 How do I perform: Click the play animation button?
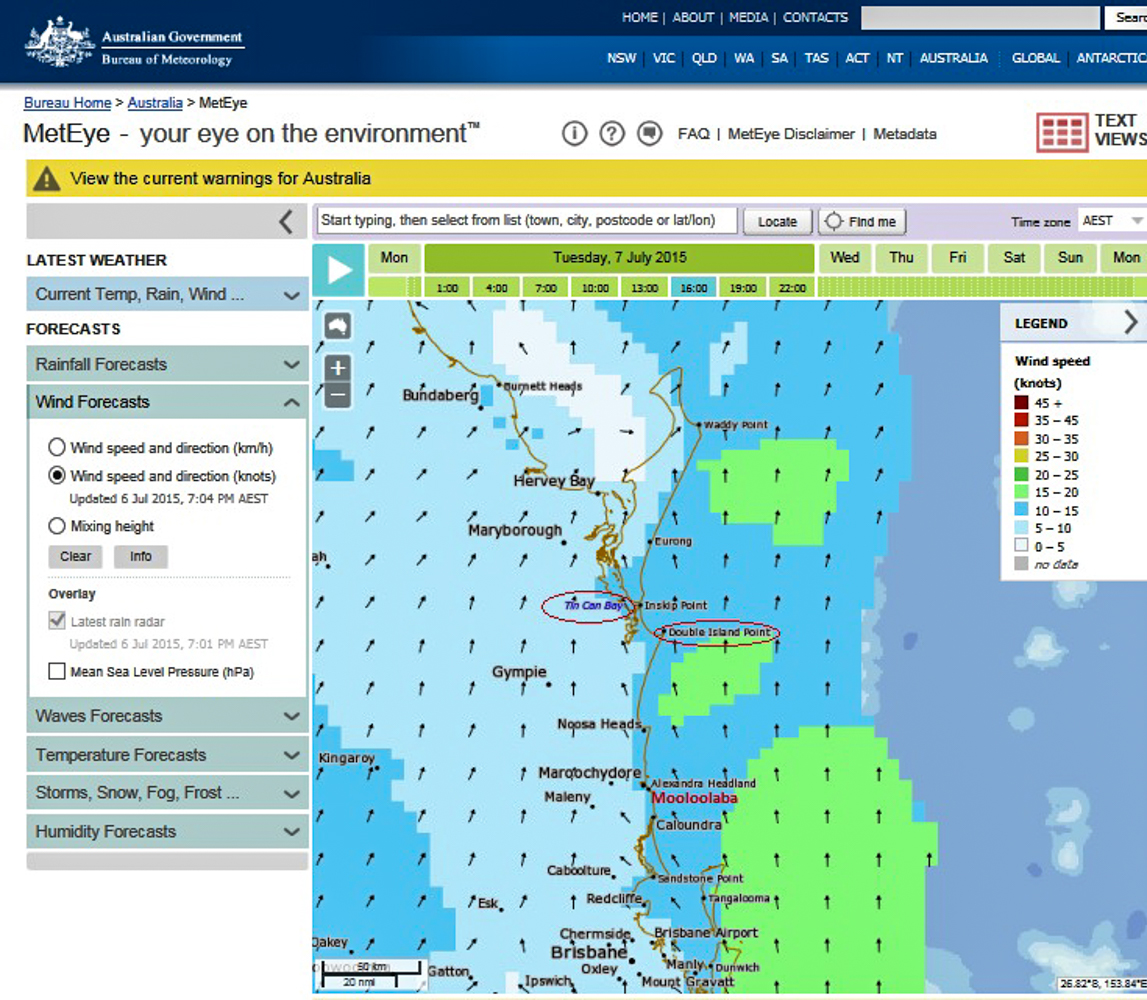(338, 270)
